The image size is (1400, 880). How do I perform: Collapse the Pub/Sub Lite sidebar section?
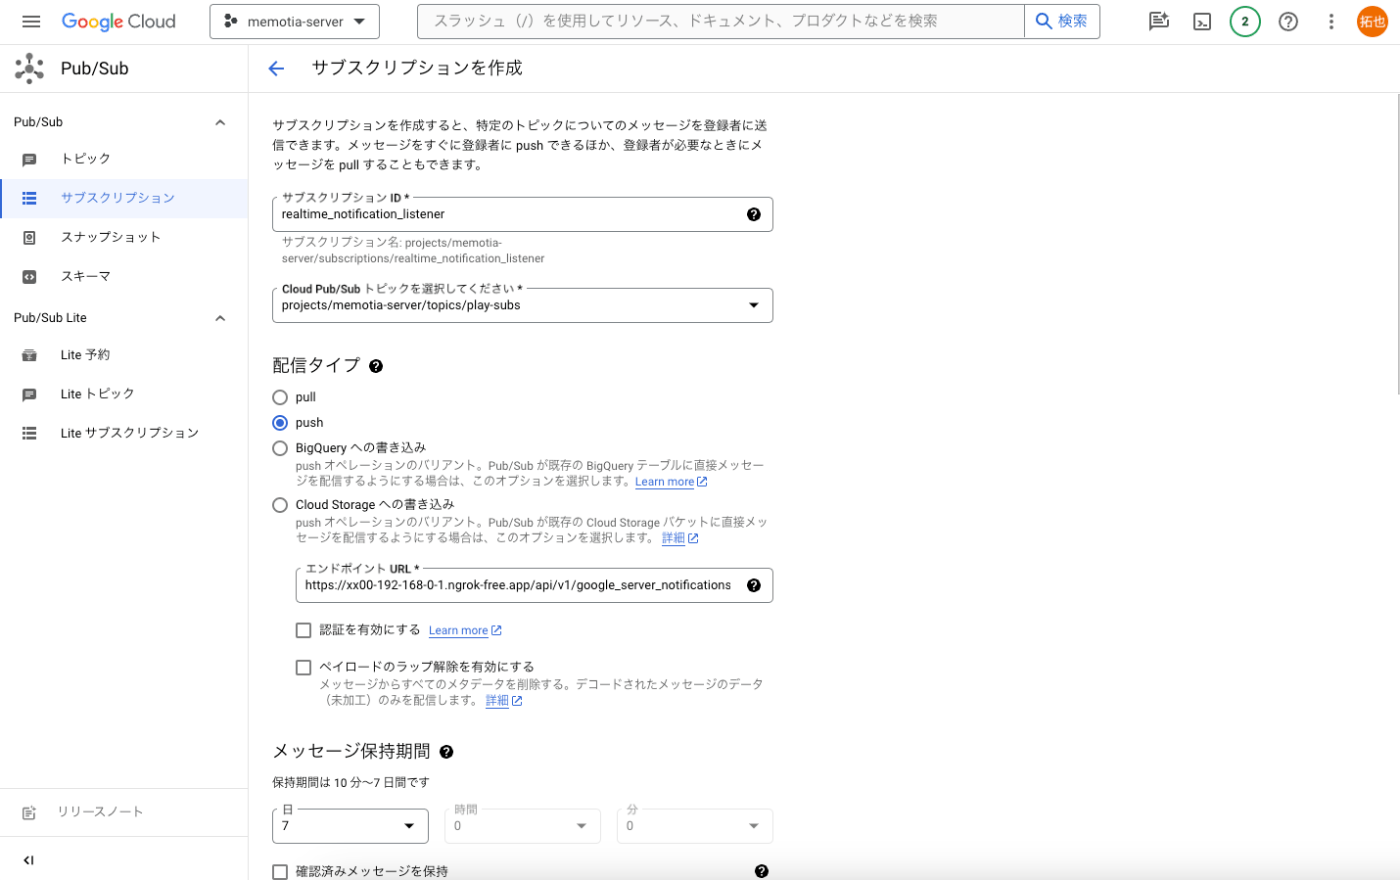tap(220, 318)
